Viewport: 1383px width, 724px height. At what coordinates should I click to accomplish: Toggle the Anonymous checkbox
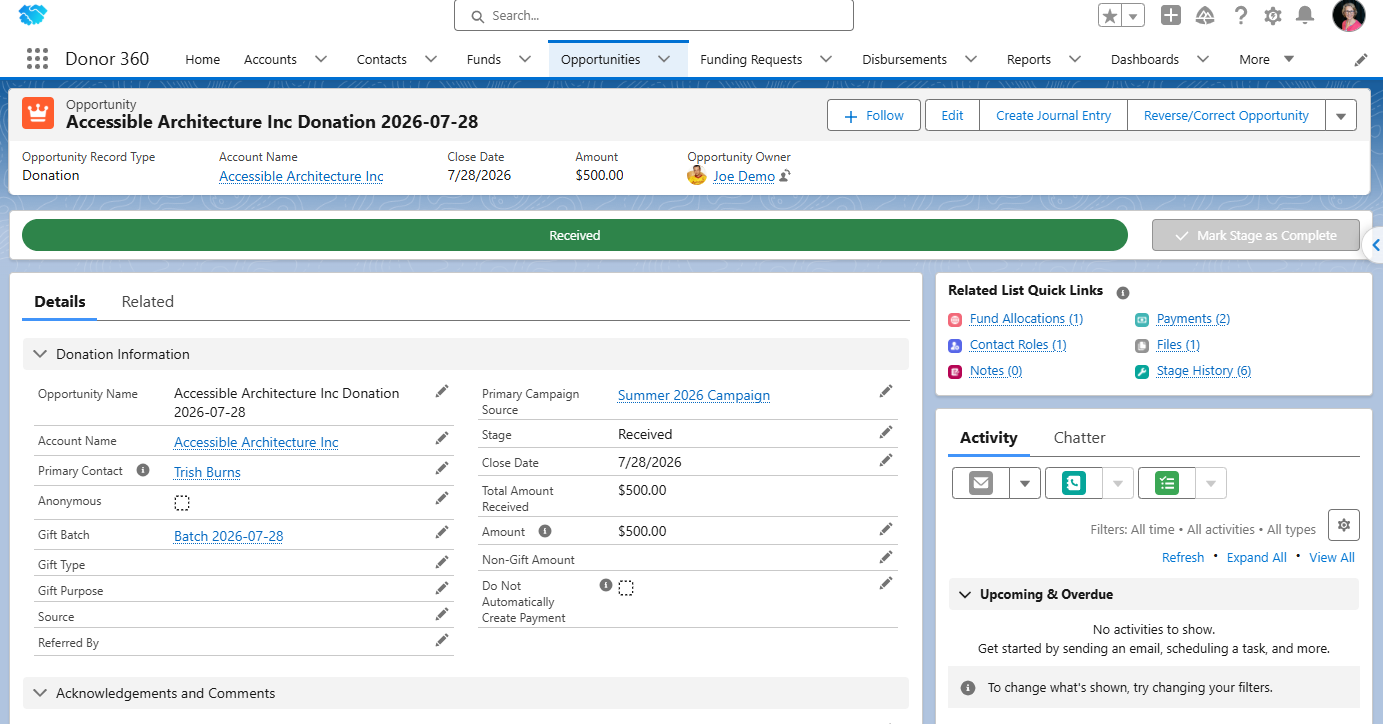(182, 503)
